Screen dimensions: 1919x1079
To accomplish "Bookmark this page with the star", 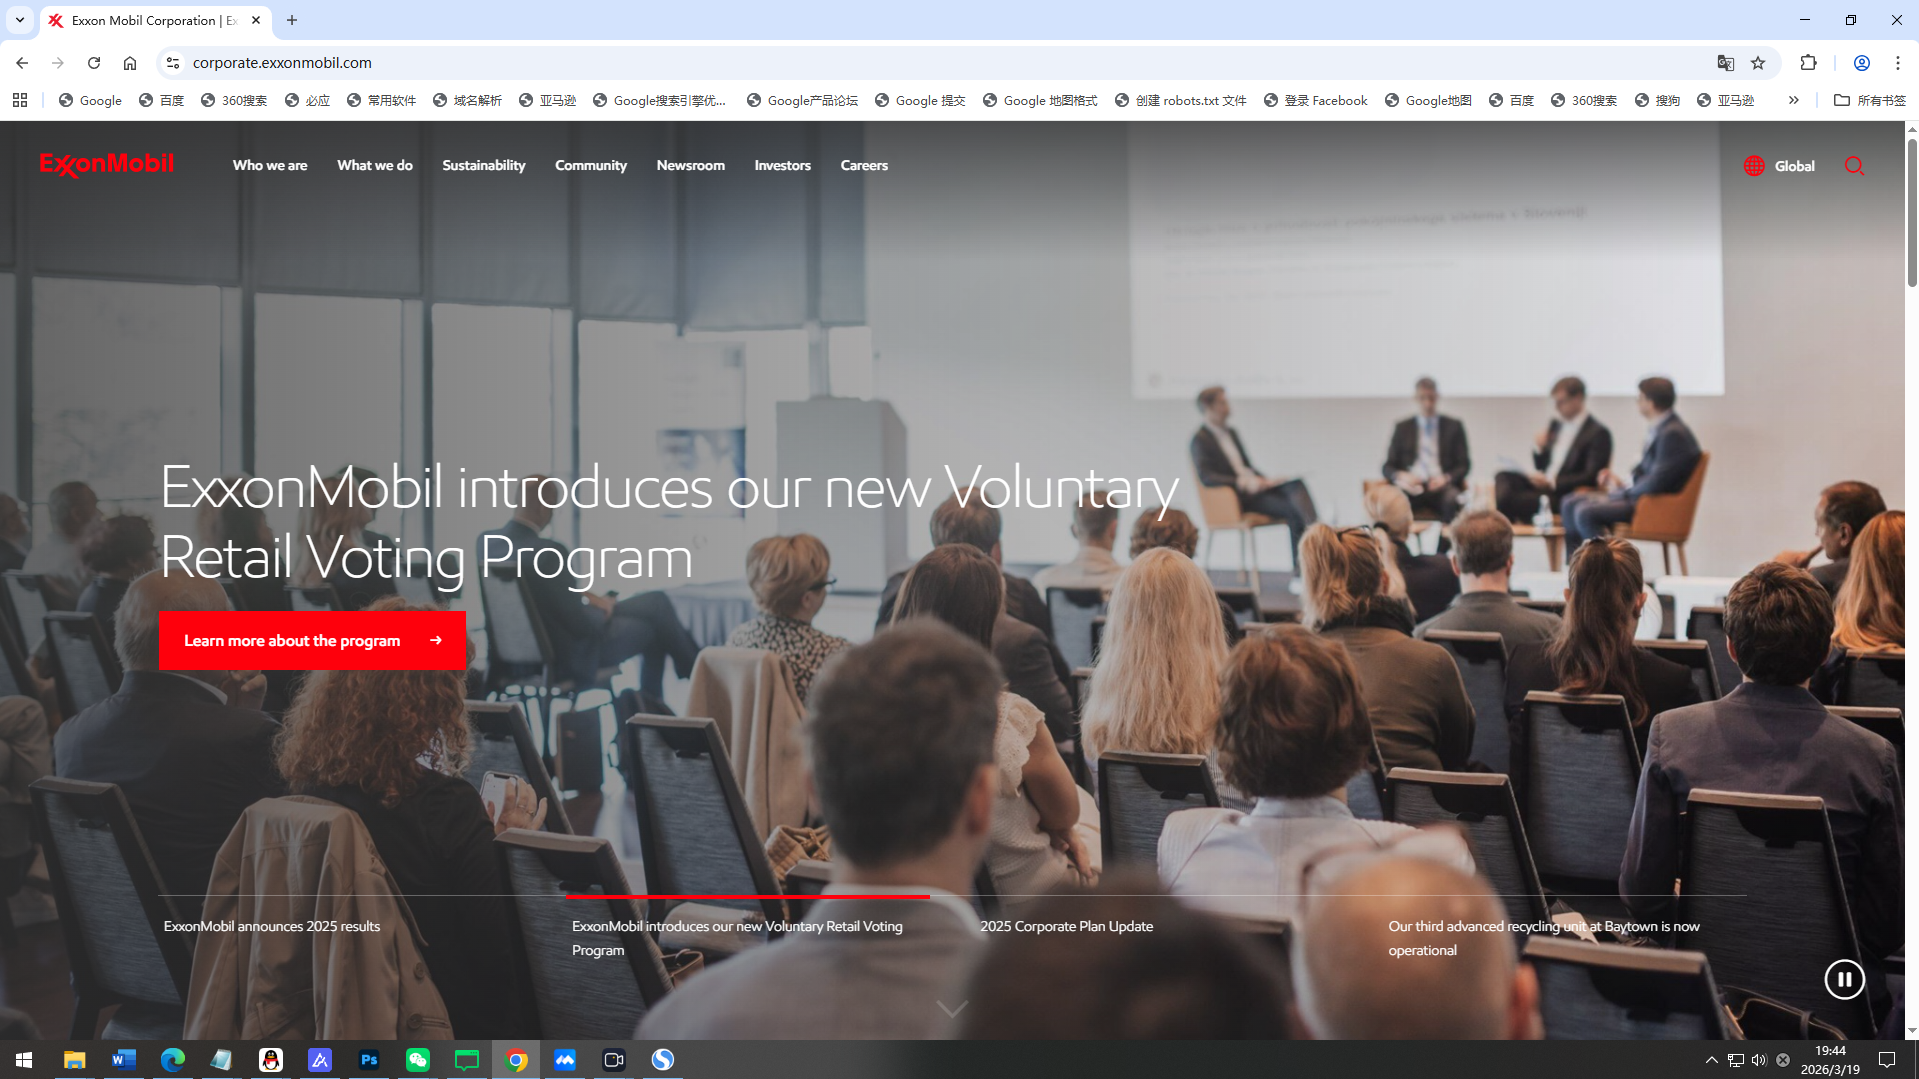I will [1758, 62].
